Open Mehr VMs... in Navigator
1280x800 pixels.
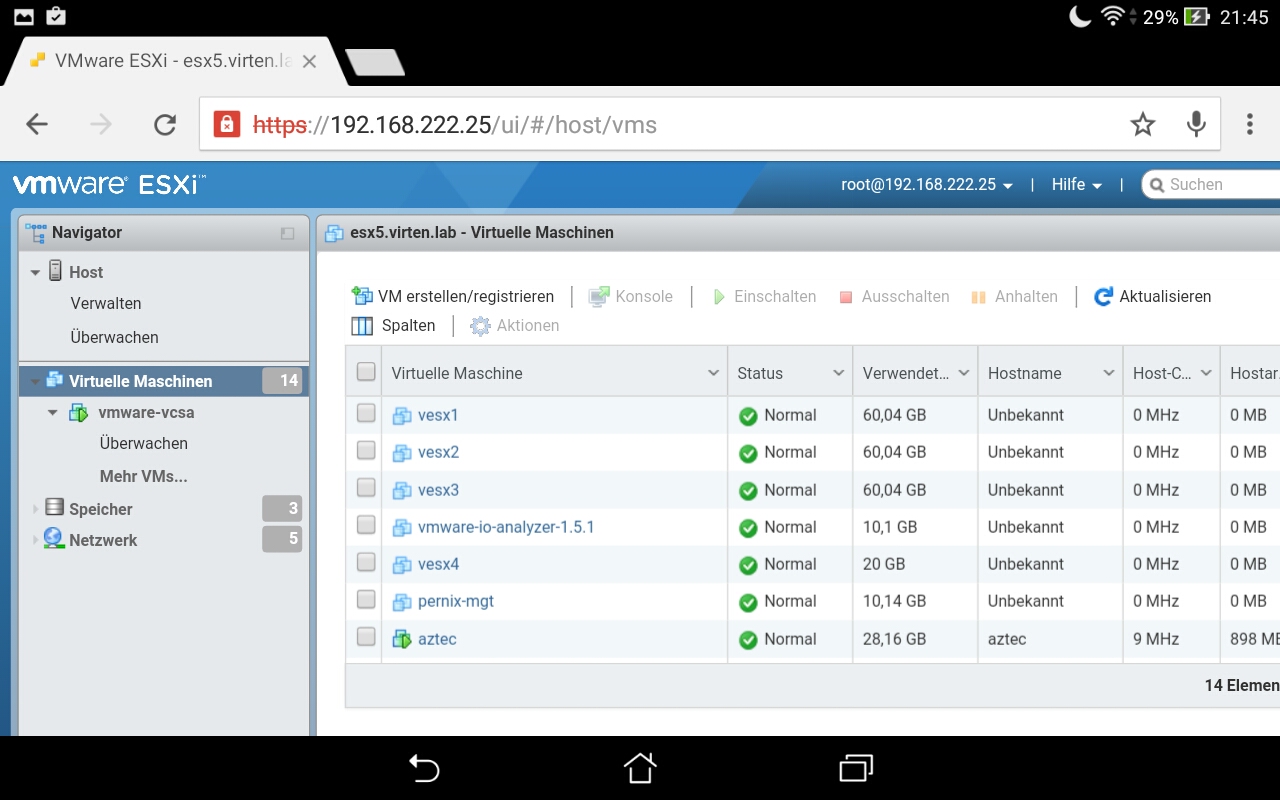coord(143,476)
